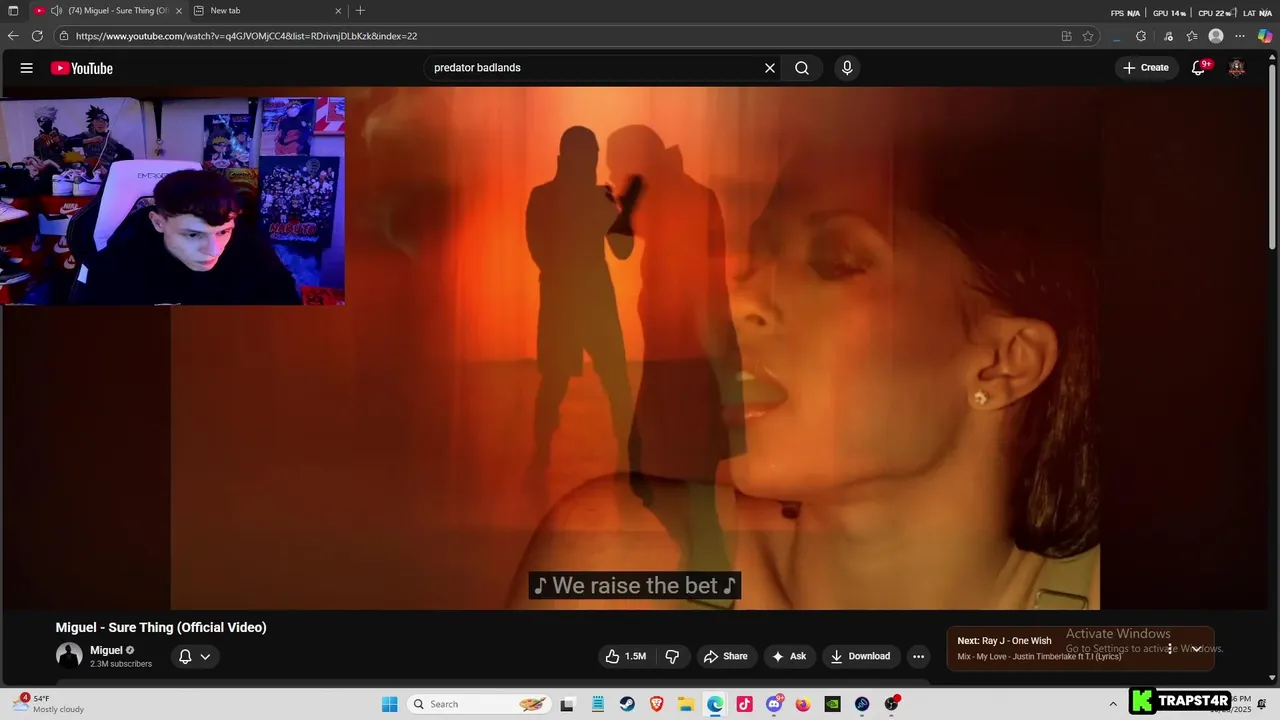Open Discord from the taskbar
Viewport: 1280px width, 720px height.
[x=774, y=704]
